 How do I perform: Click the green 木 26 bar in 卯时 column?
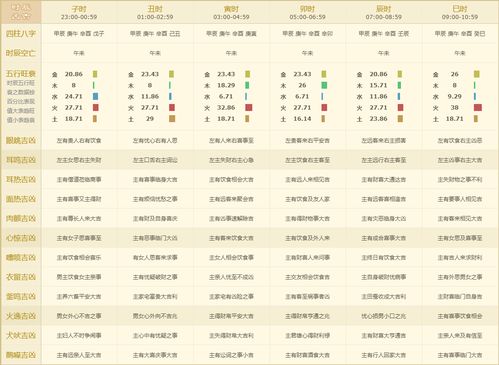pyautogui.click(x=324, y=85)
